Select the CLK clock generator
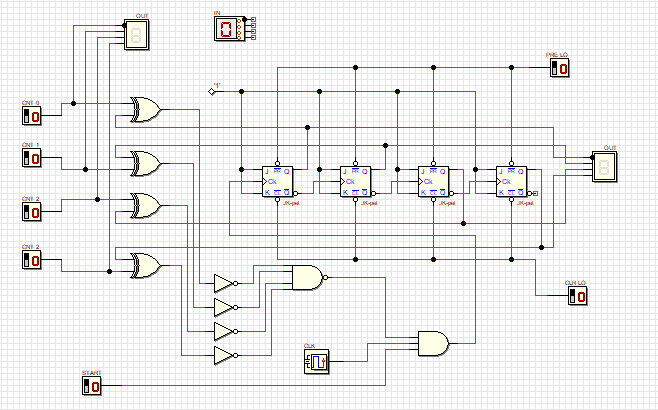This screenshot has width=658, height=410. click(x=315, y=361)
